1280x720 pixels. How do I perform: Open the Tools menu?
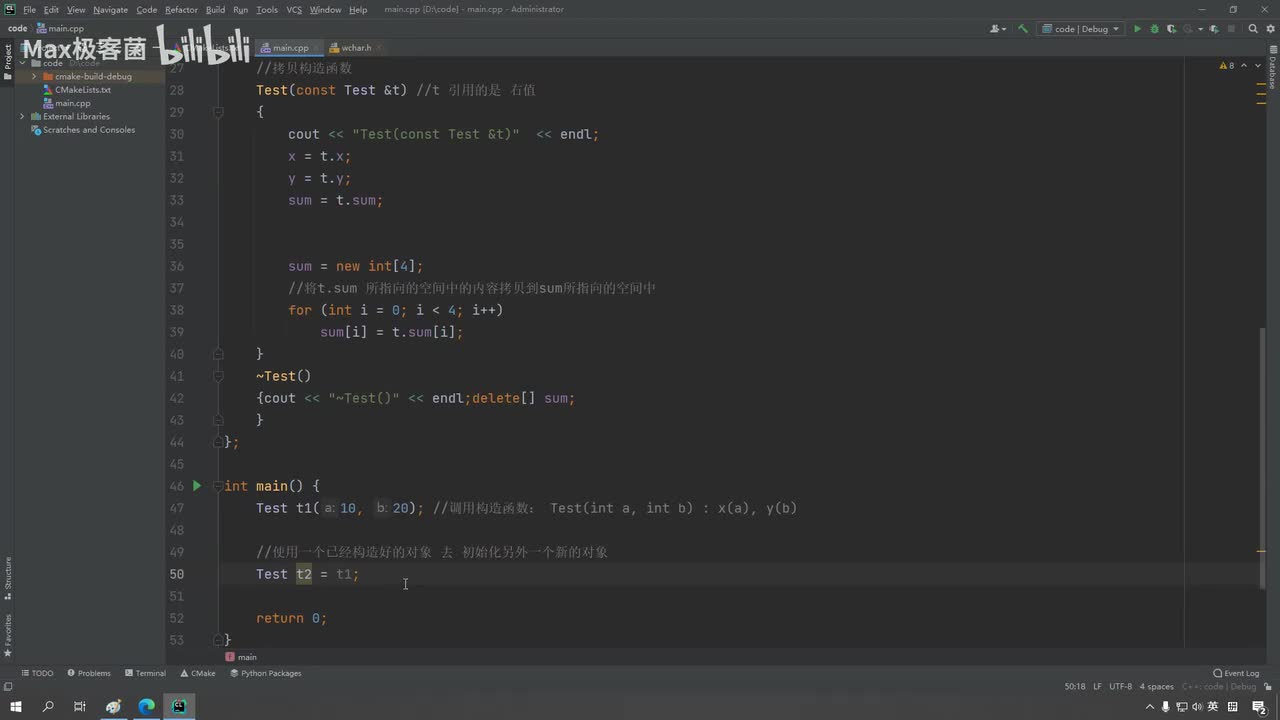267,9
